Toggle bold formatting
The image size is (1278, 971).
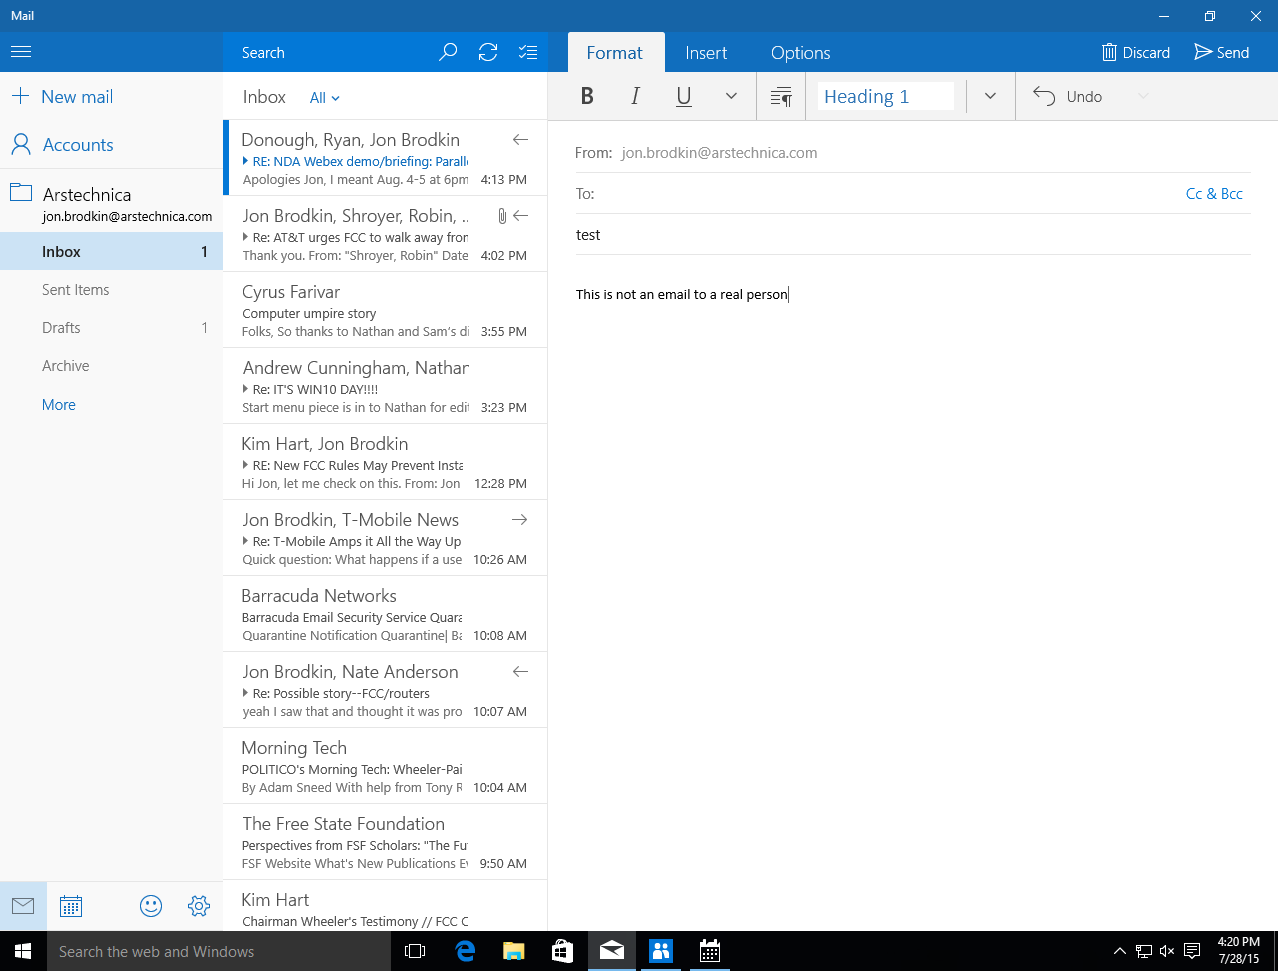(587, 95)
